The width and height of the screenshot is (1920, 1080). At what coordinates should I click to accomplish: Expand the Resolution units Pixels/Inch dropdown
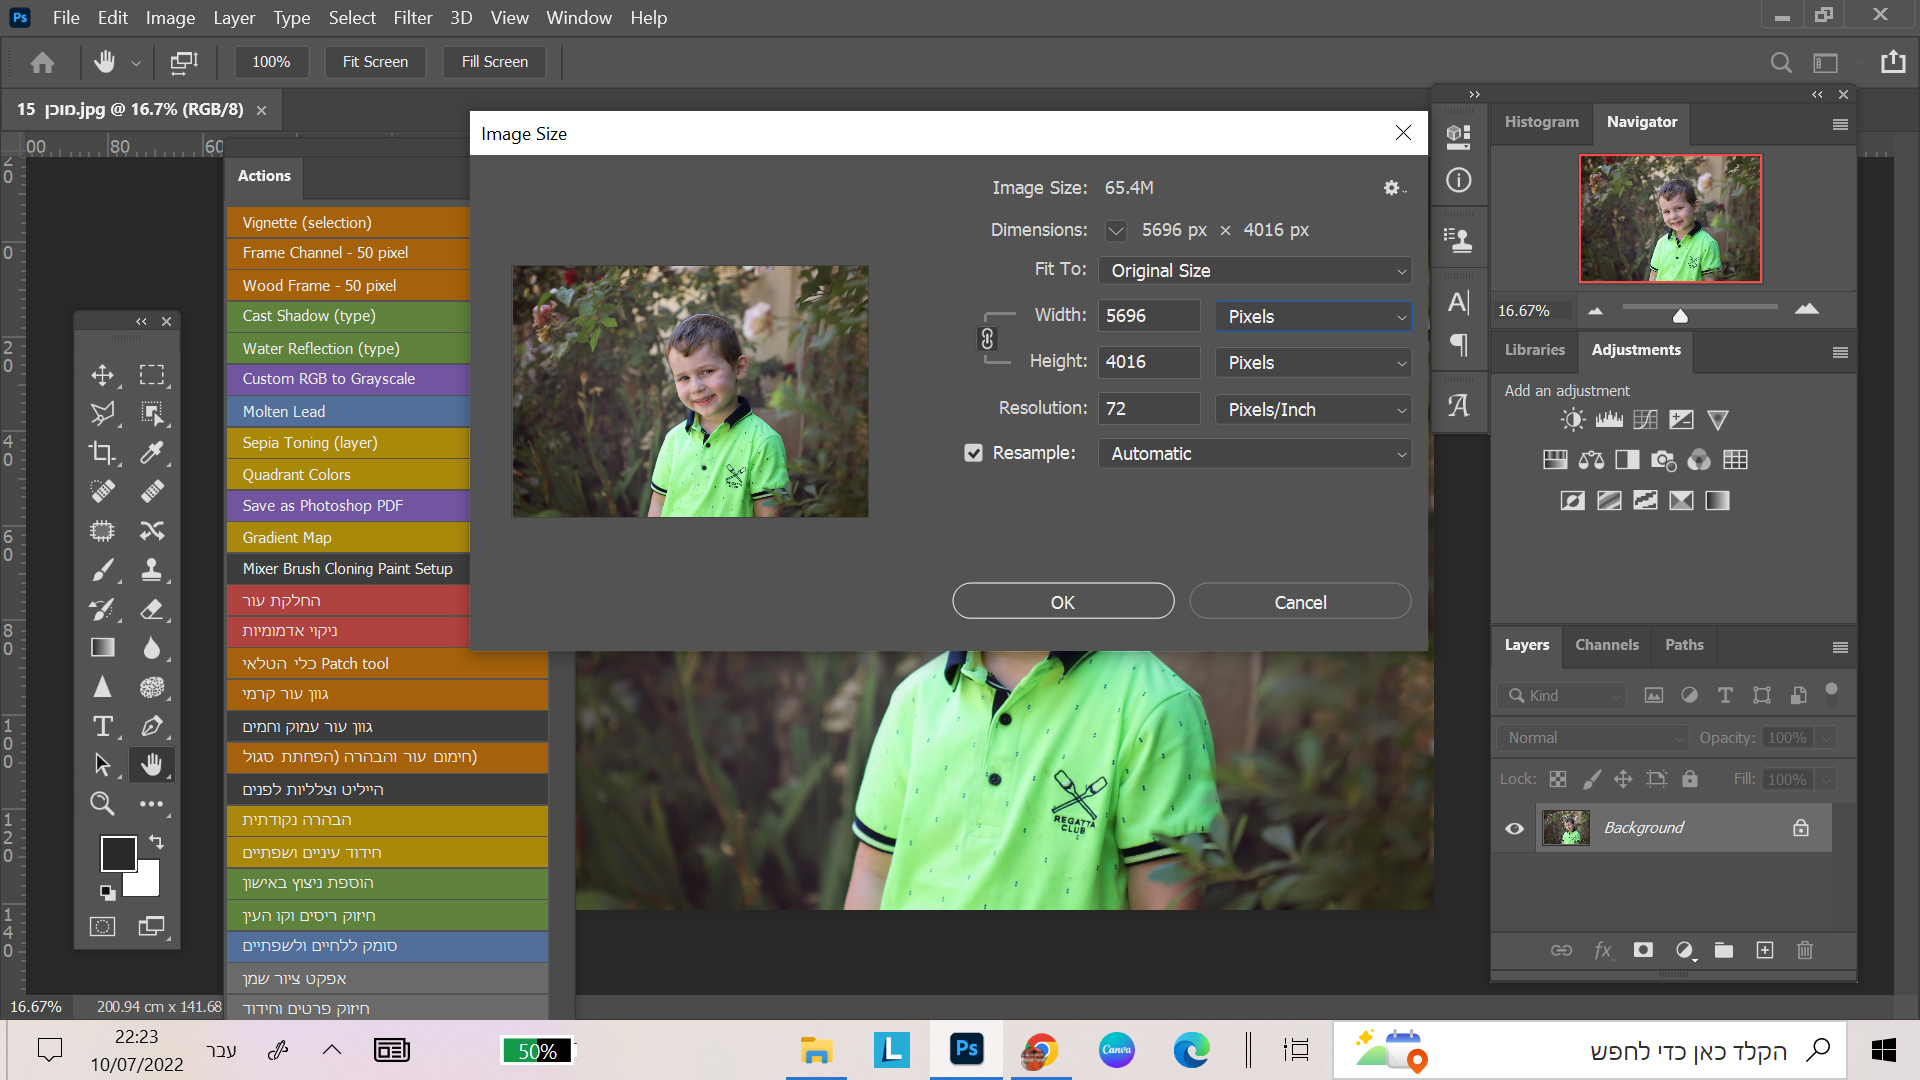(x=1312, y=409)
